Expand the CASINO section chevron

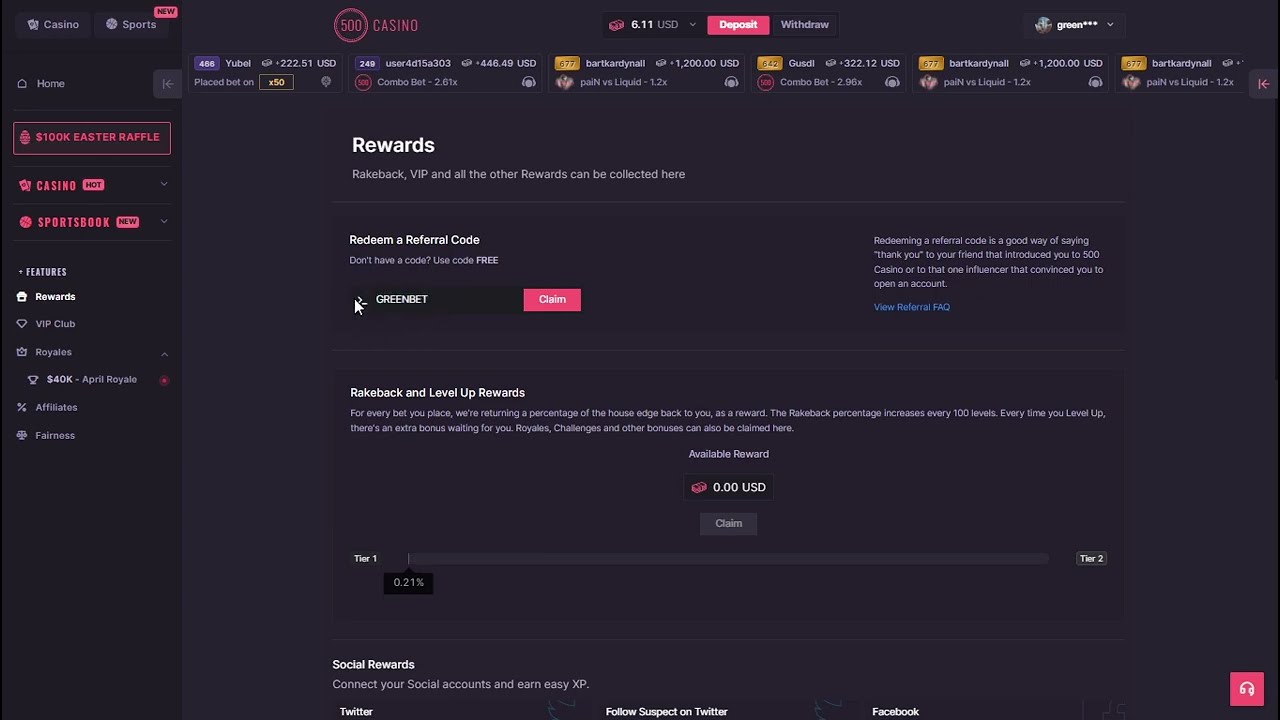(164, 185)
